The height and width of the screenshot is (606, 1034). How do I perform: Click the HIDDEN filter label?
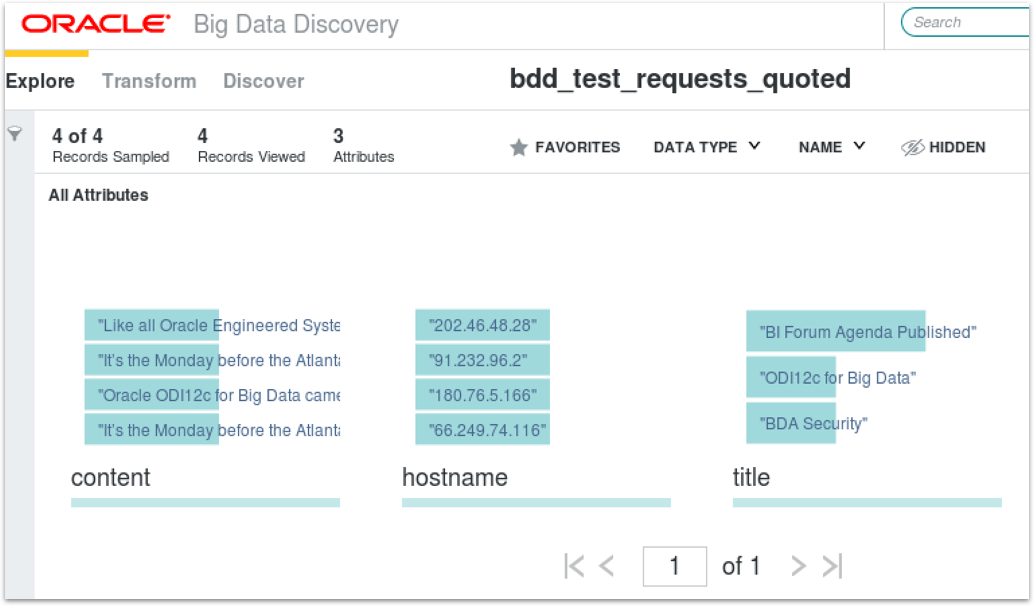pos(957,147)
